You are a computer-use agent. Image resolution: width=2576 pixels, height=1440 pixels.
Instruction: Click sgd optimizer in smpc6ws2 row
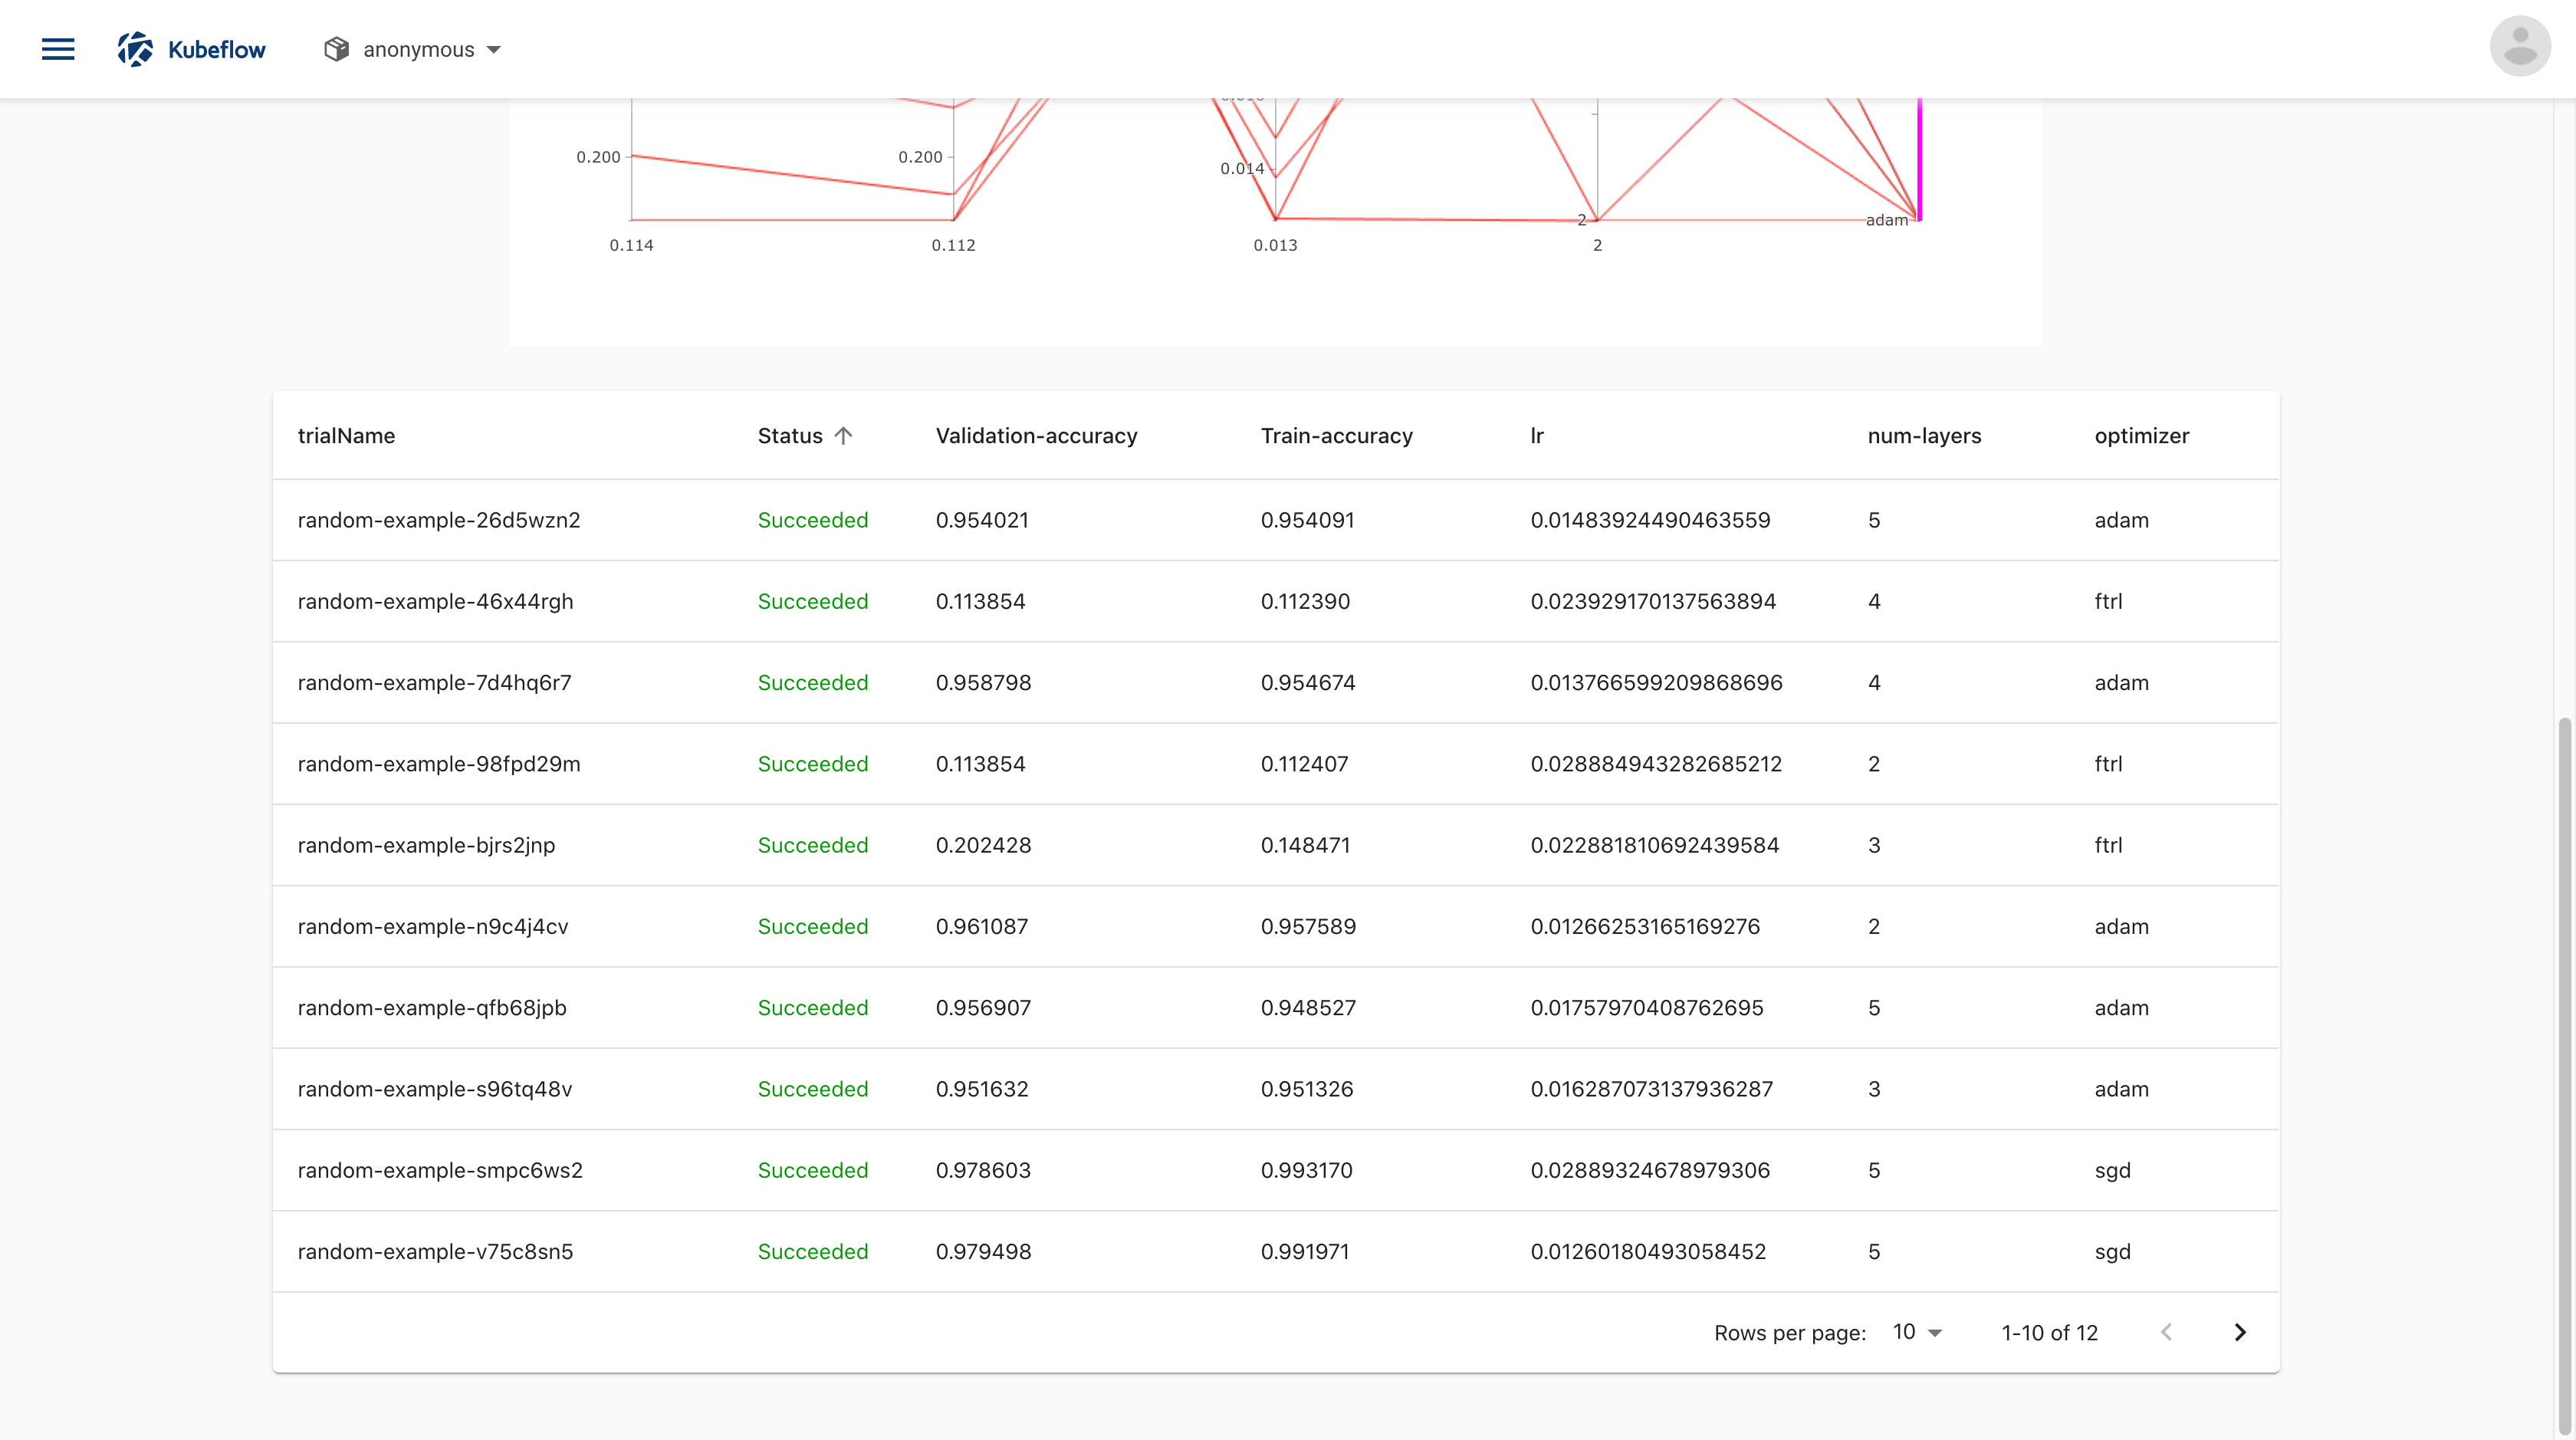pyautogui.click(x=2112, y=1170)
